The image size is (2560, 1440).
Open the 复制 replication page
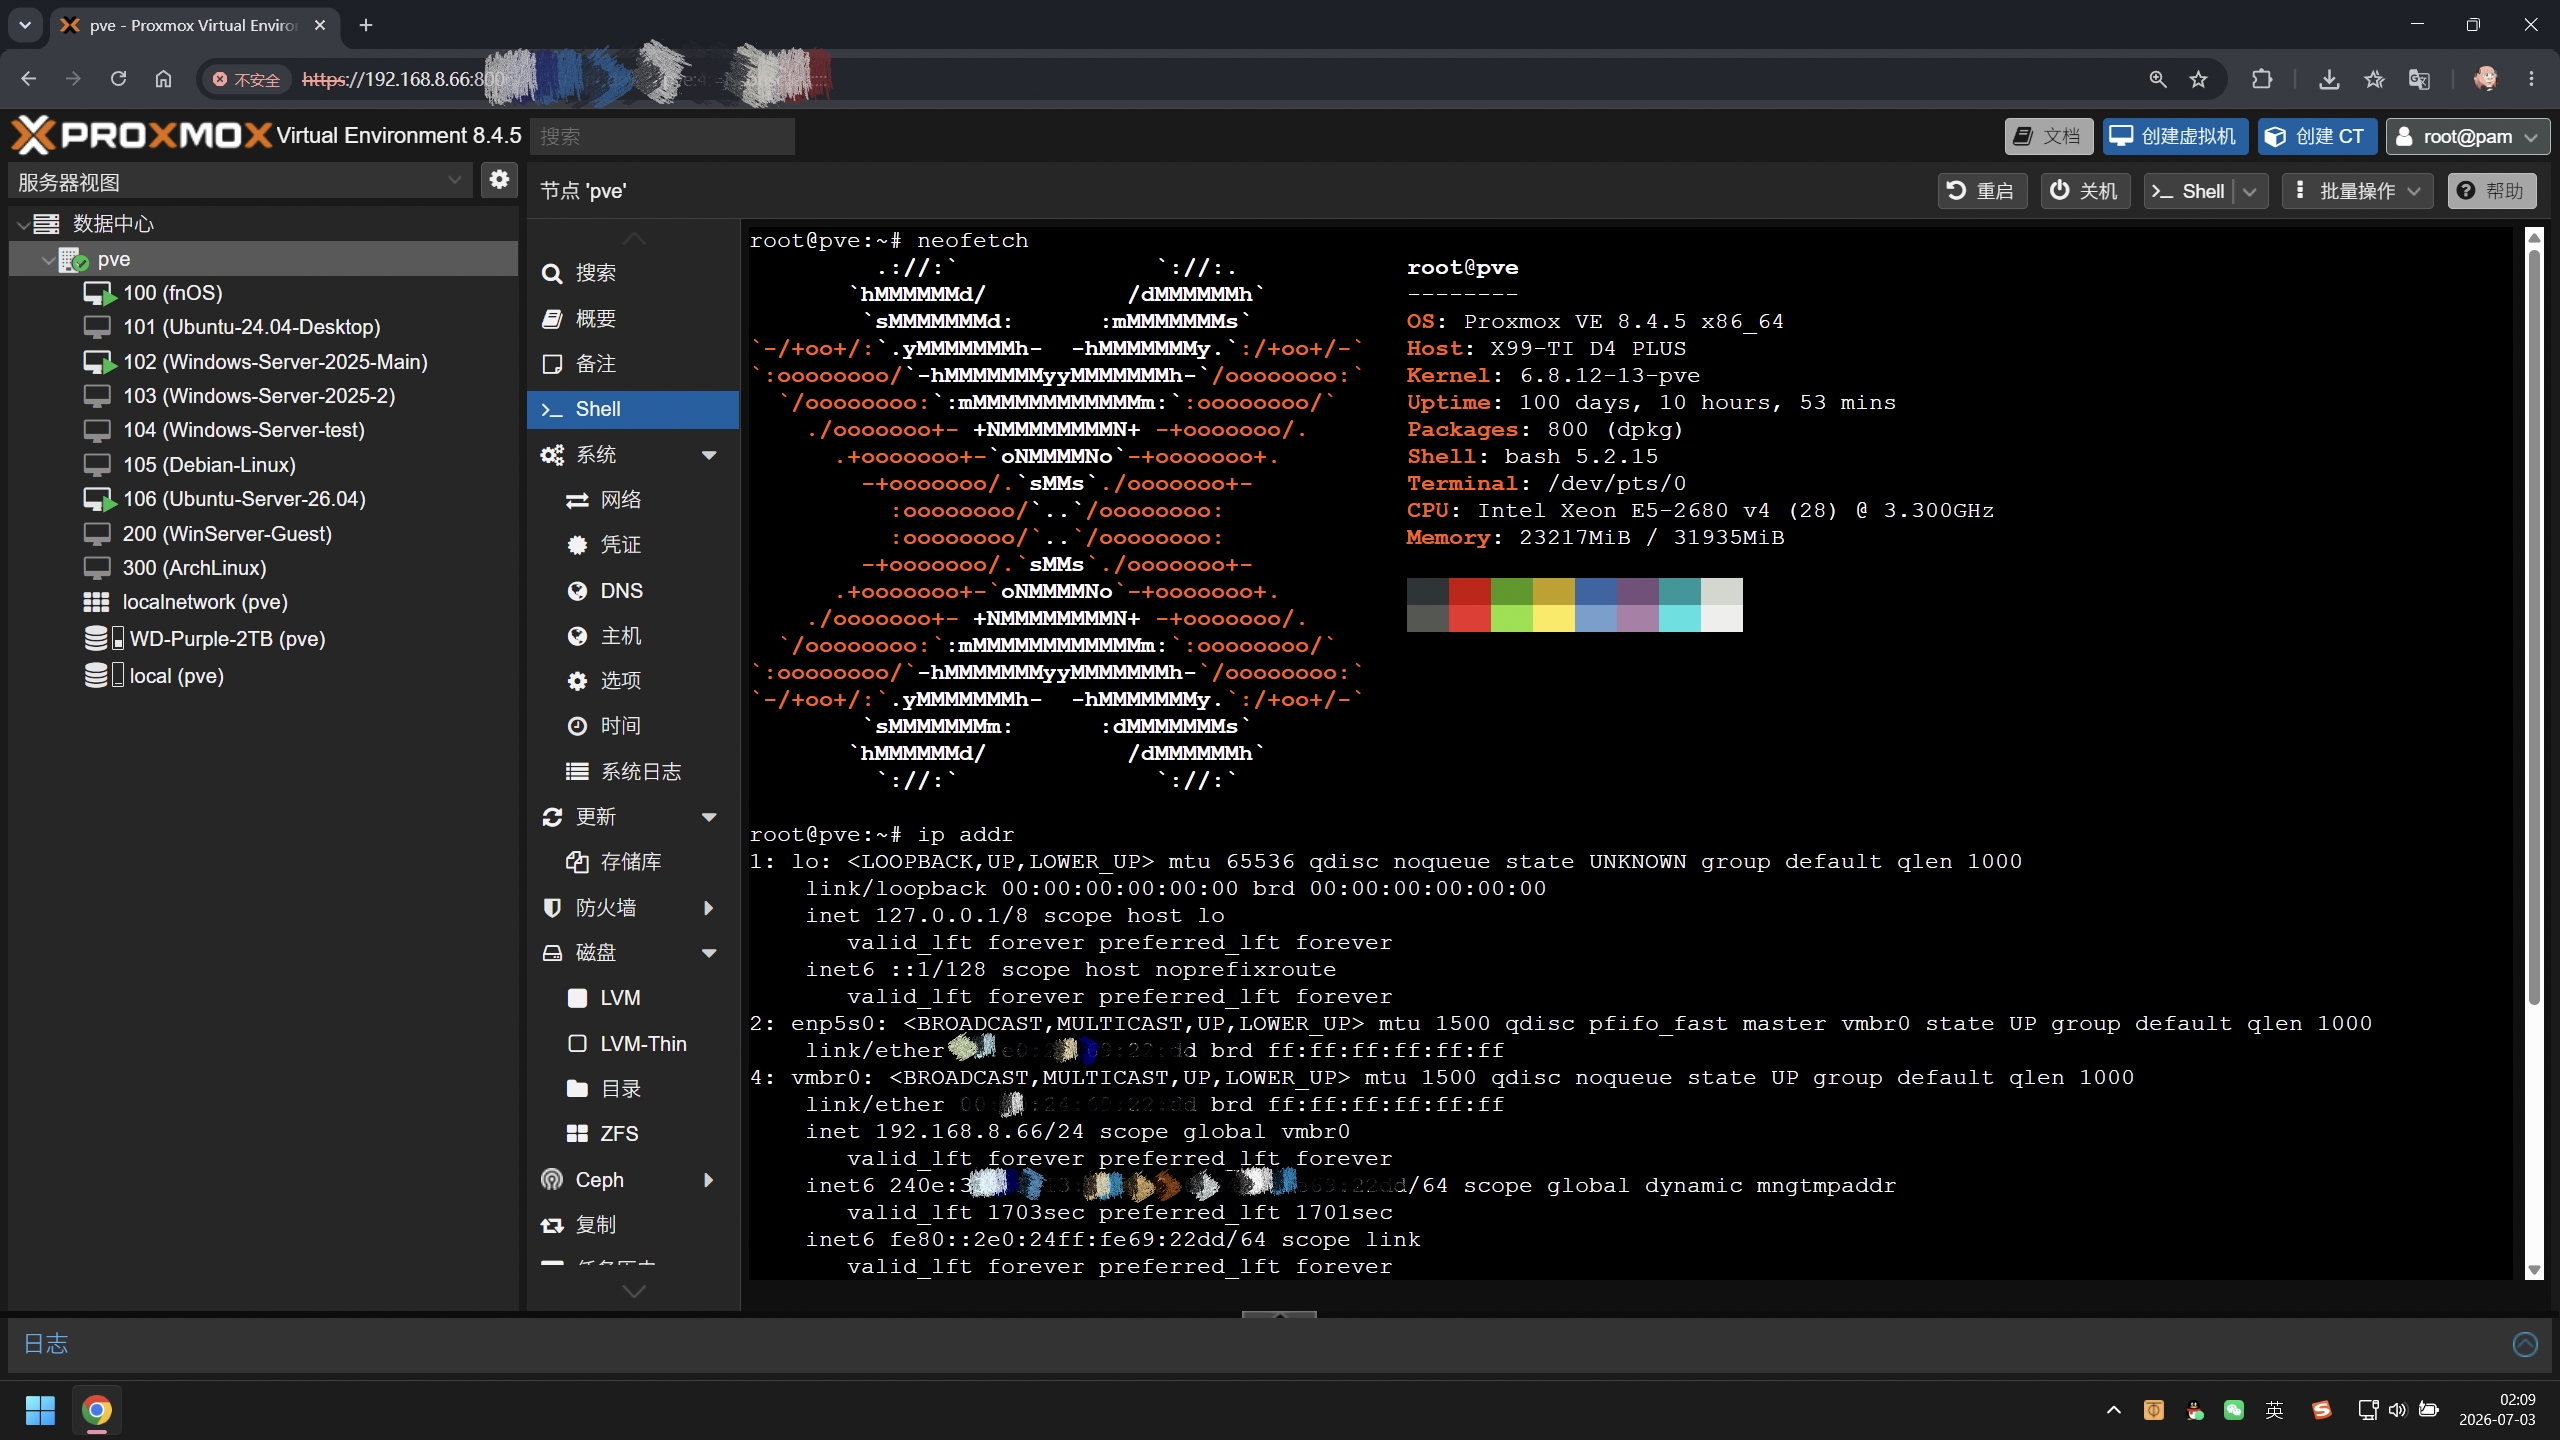click(x=632, y=1225)
